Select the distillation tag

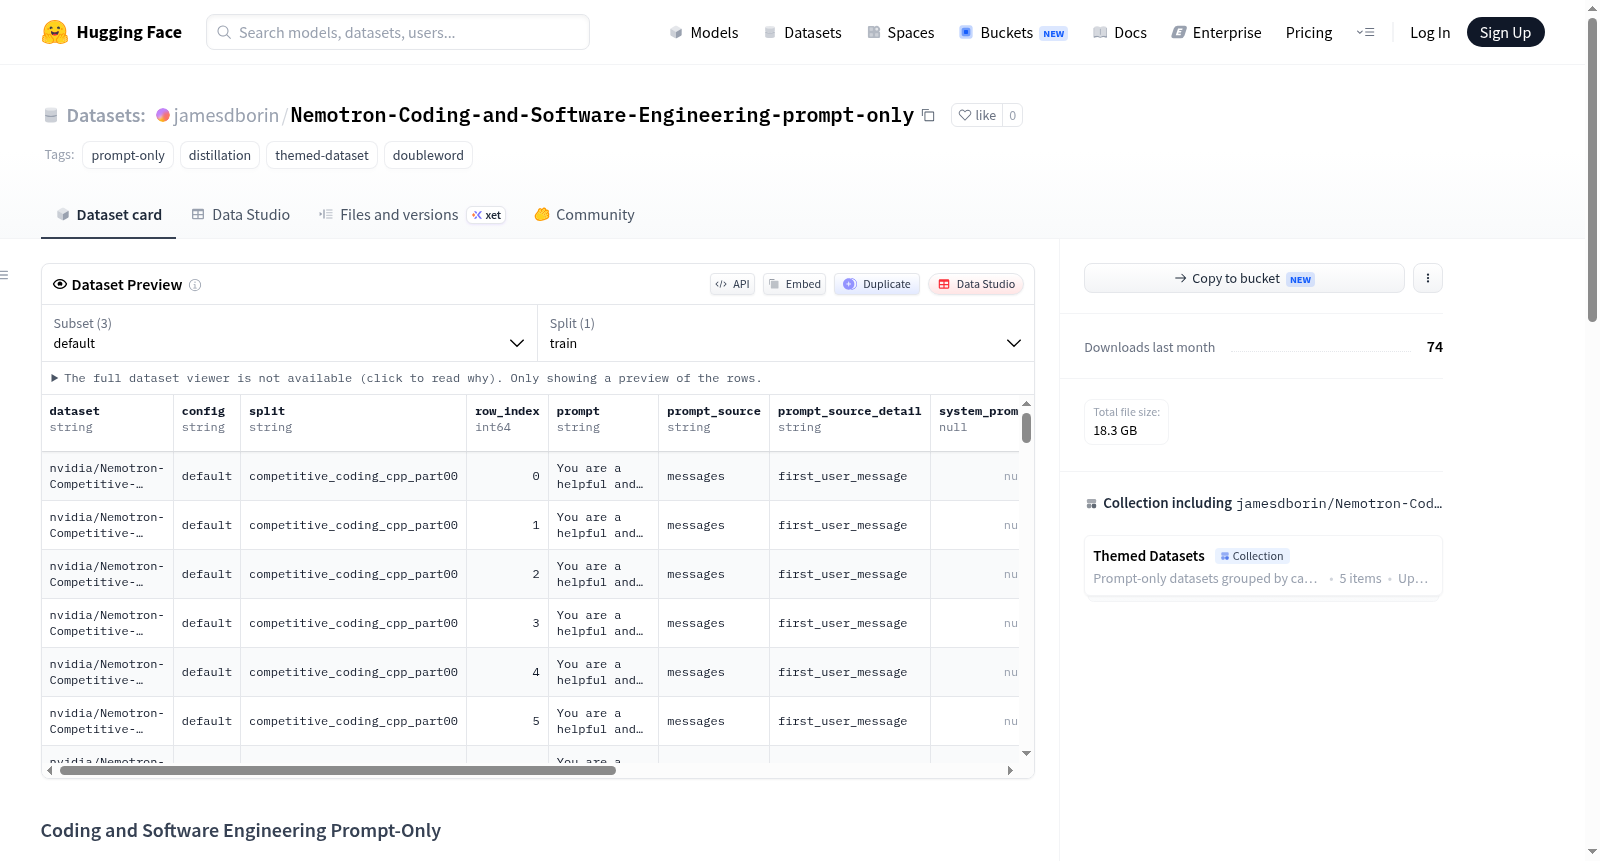pos(220,155)
